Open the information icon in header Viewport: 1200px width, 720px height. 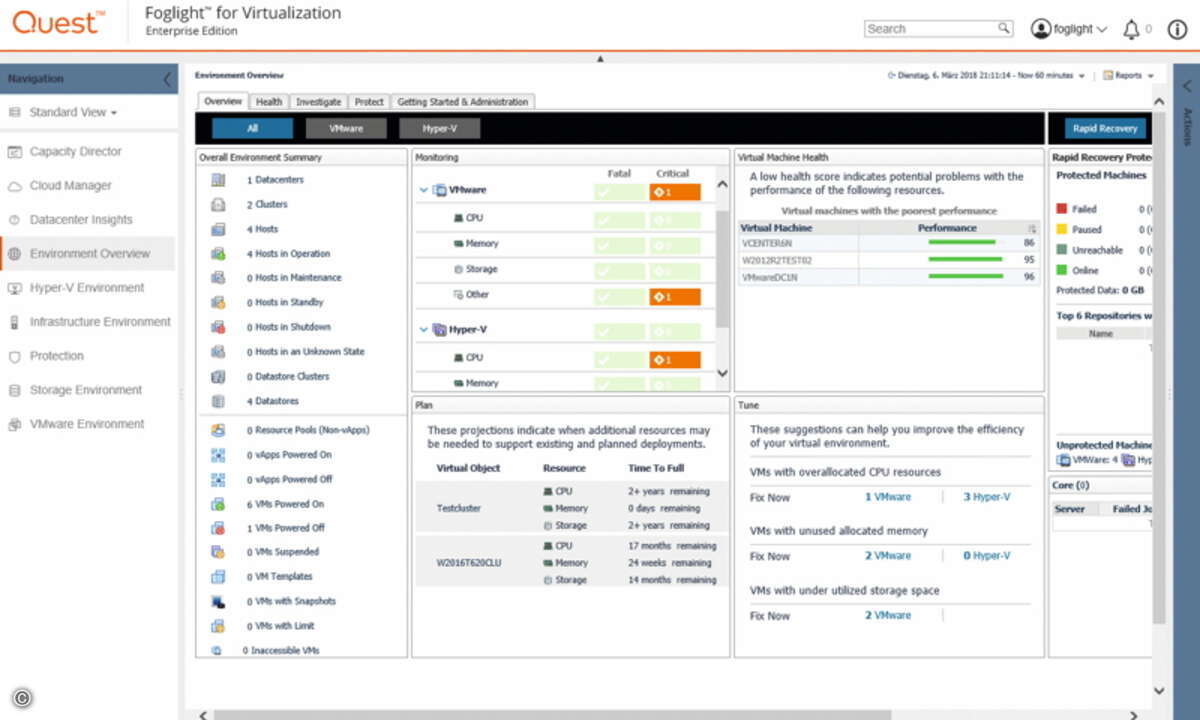pyautogui.click(x=1177, y=29)
